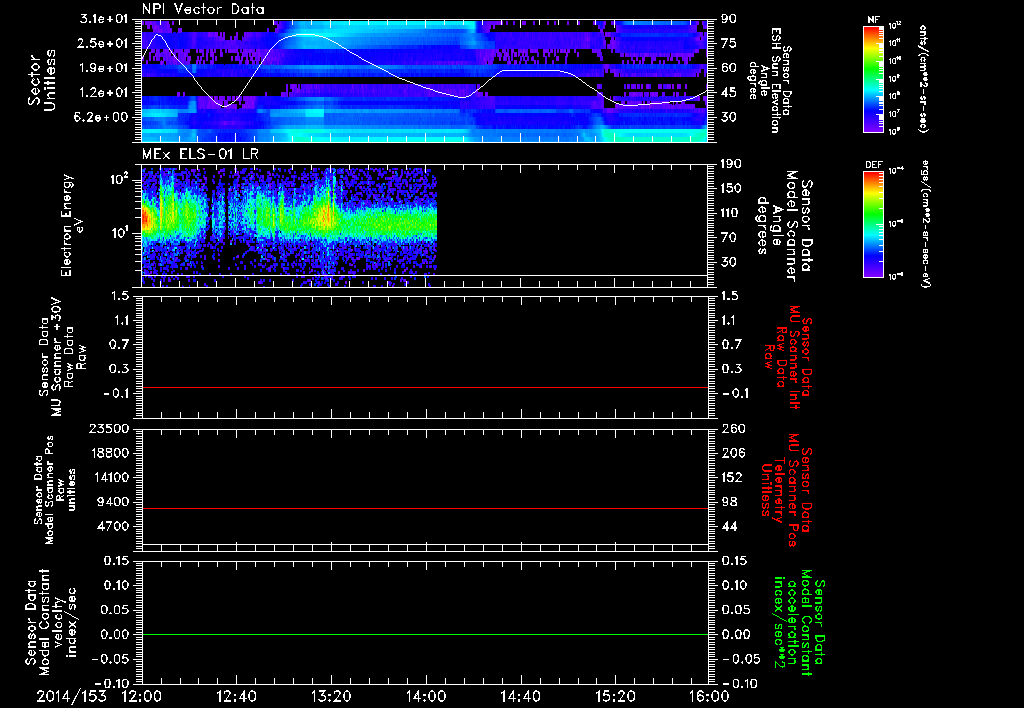Click the "4700" scanner position tick value

[x=113, y=526]
